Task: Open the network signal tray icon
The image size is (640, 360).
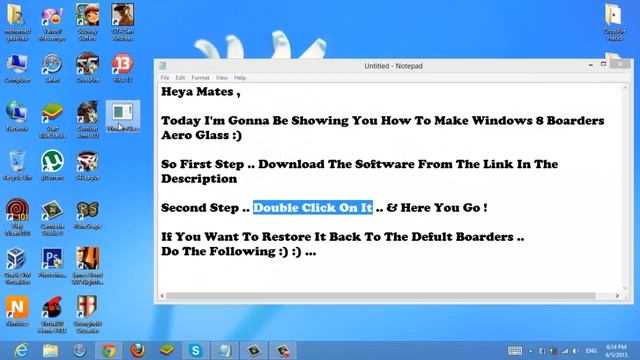Action: [564, 351]
